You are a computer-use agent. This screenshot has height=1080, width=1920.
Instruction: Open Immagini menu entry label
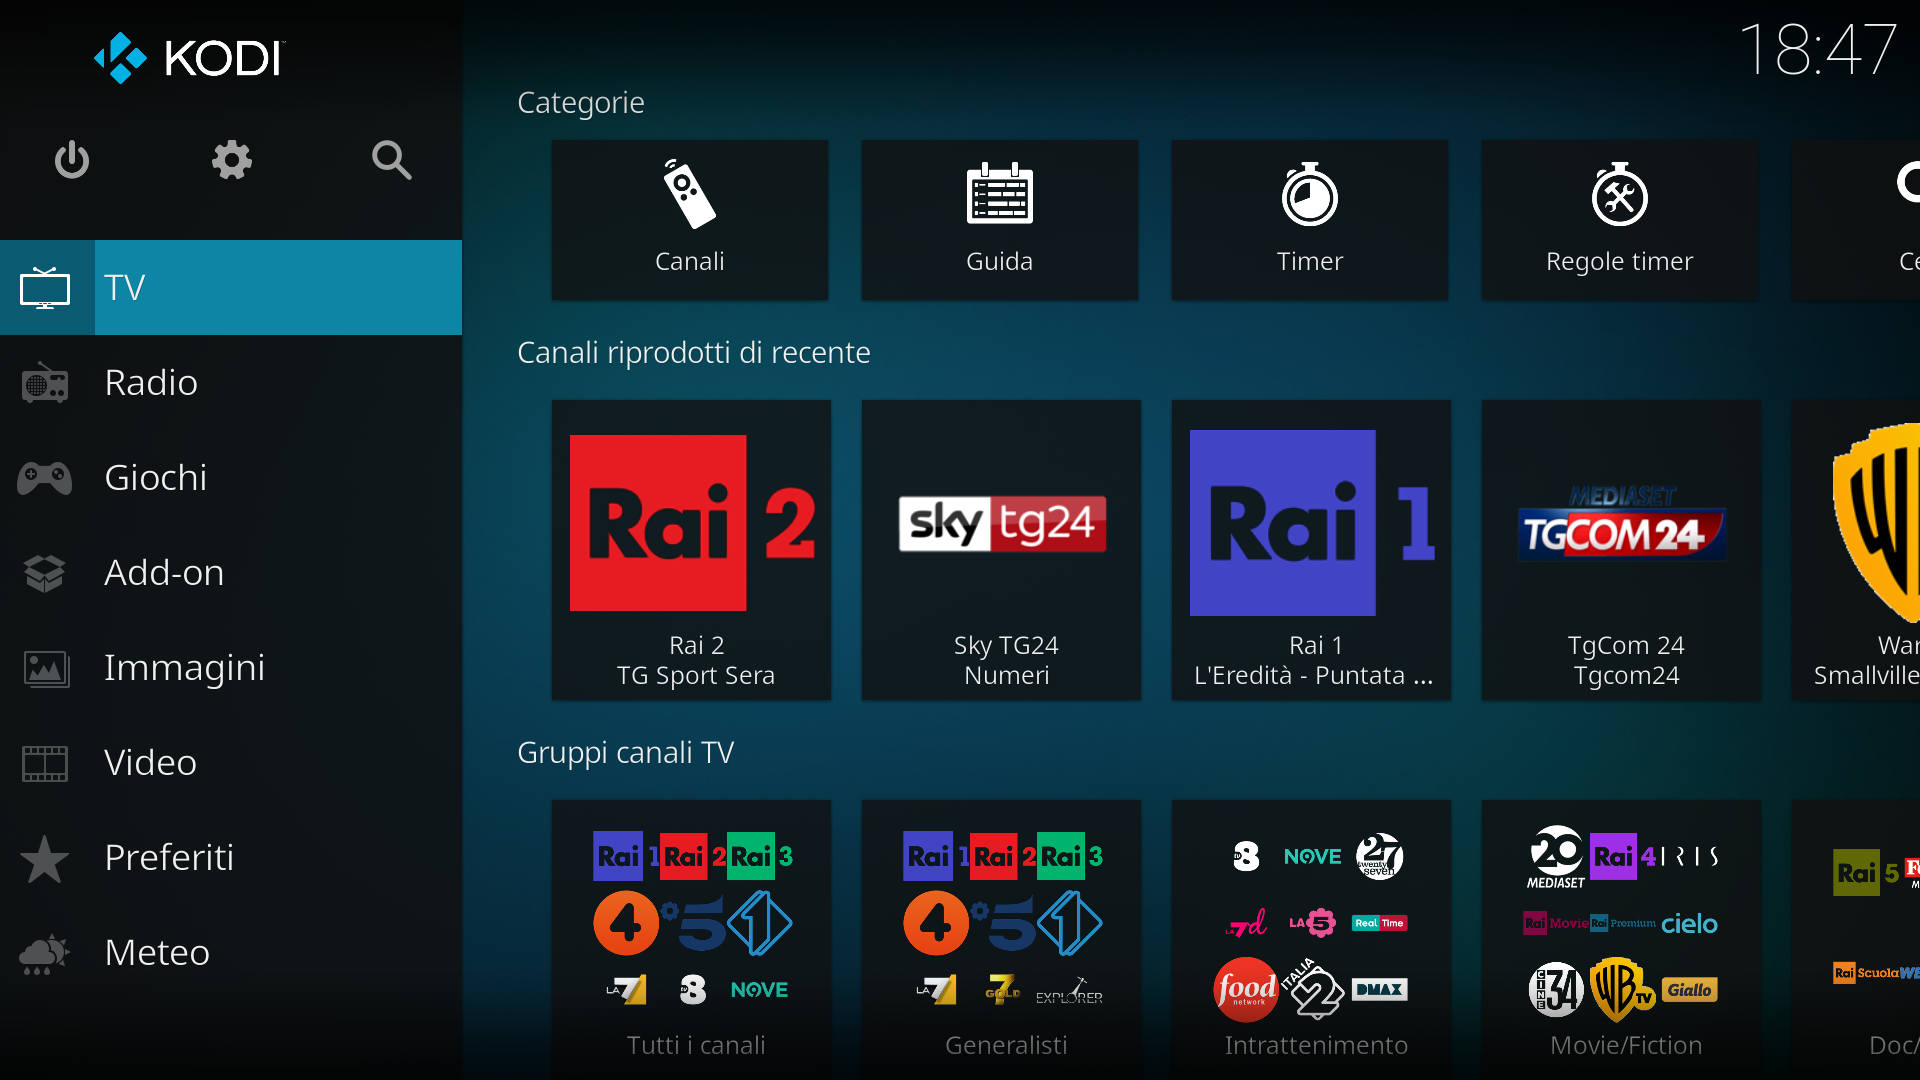tap(185, 668)
